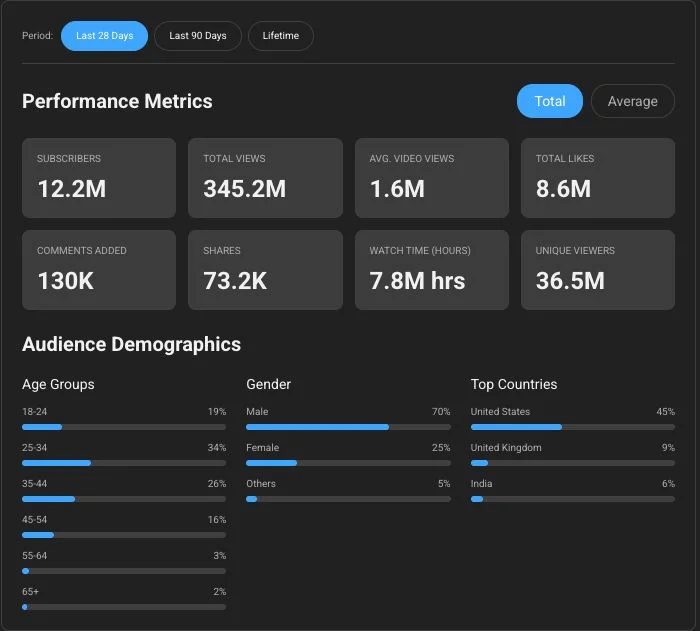Toggle metrics to Total view
The height and width of the screenshot is (631, 700).
pos(550,101)
